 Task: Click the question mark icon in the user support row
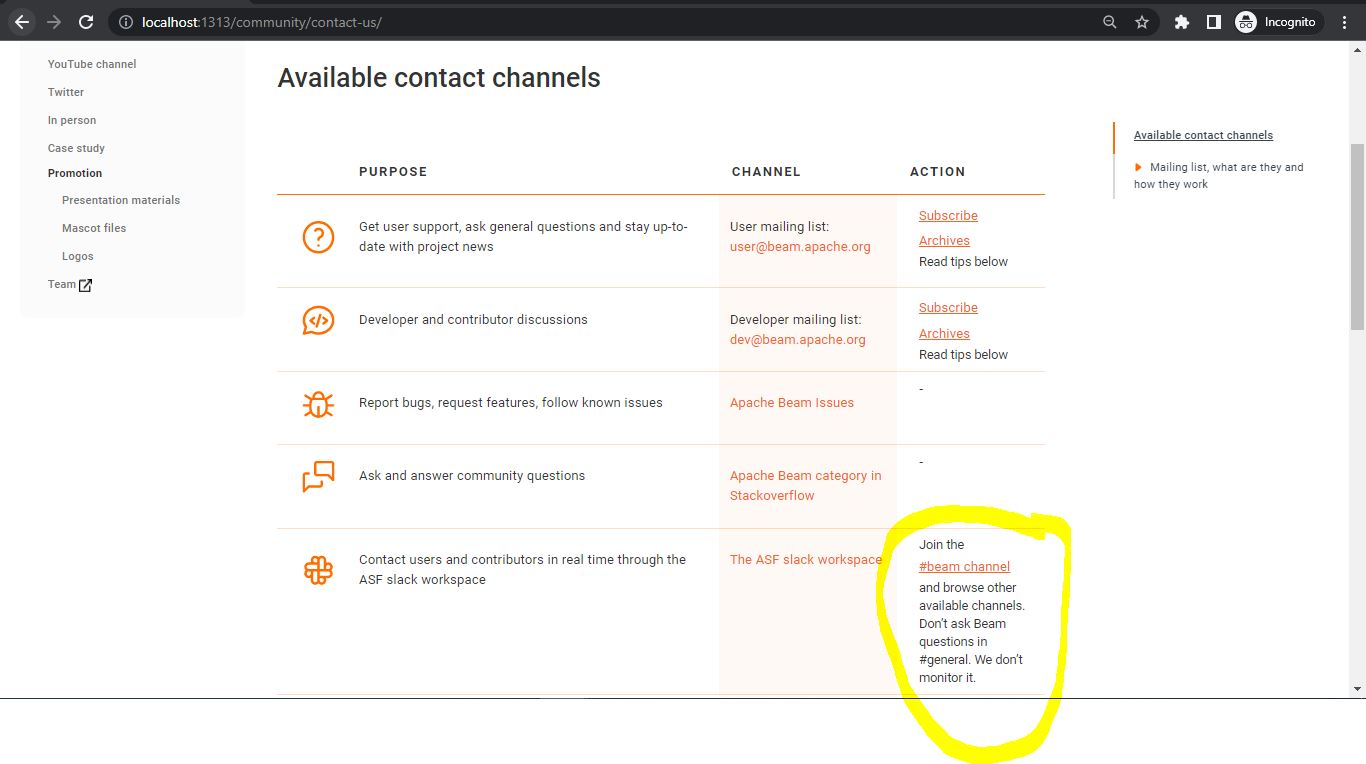tap(318, 237)
